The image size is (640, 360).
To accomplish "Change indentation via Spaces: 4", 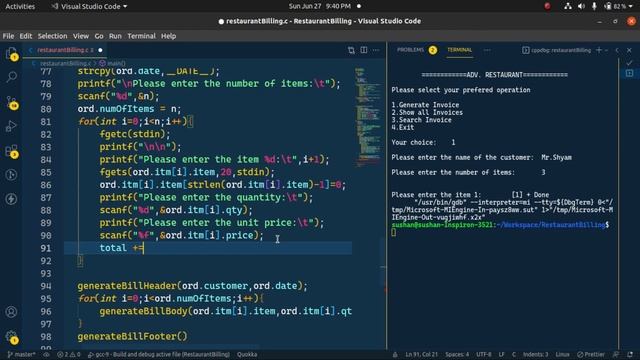I will coord(457,354).
